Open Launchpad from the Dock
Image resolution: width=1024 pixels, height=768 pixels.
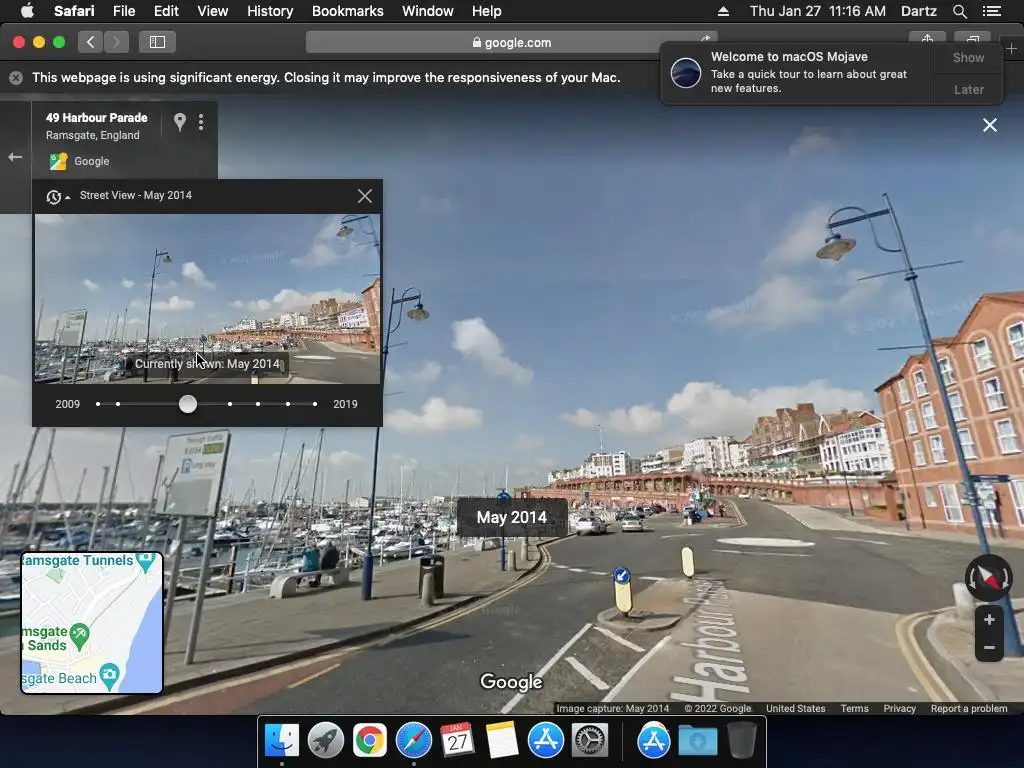coord(326,741)
